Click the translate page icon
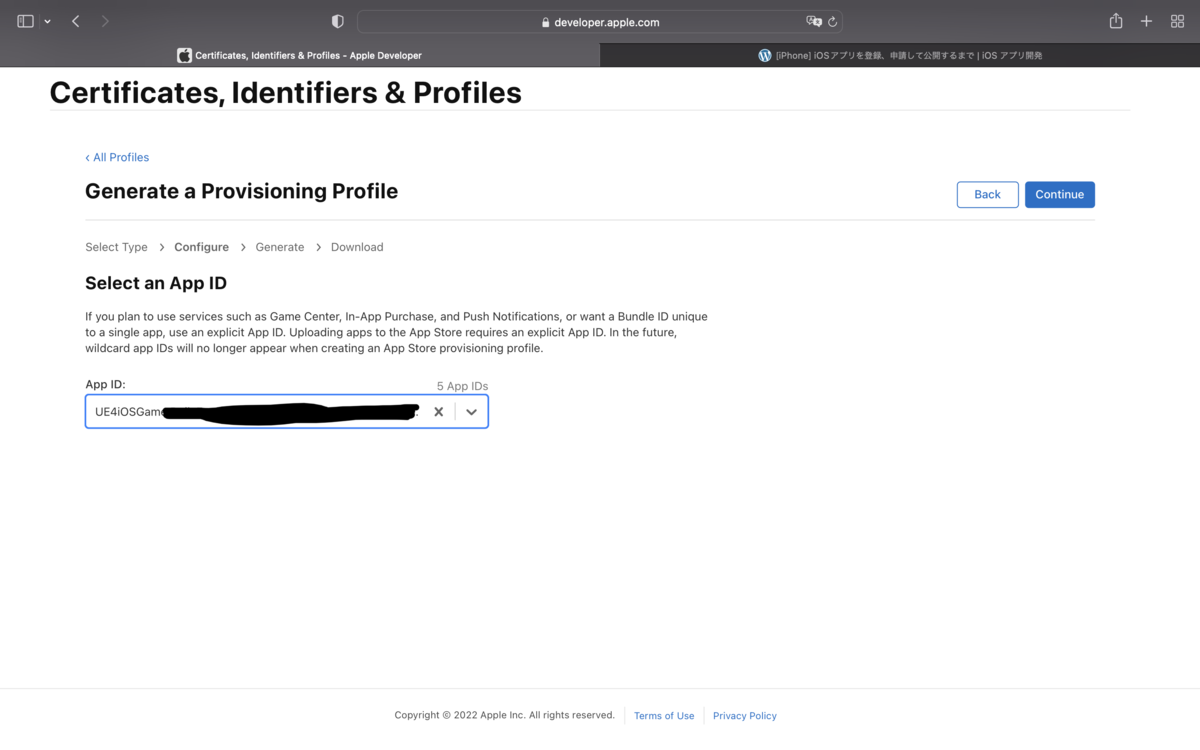 click(814, 21)
